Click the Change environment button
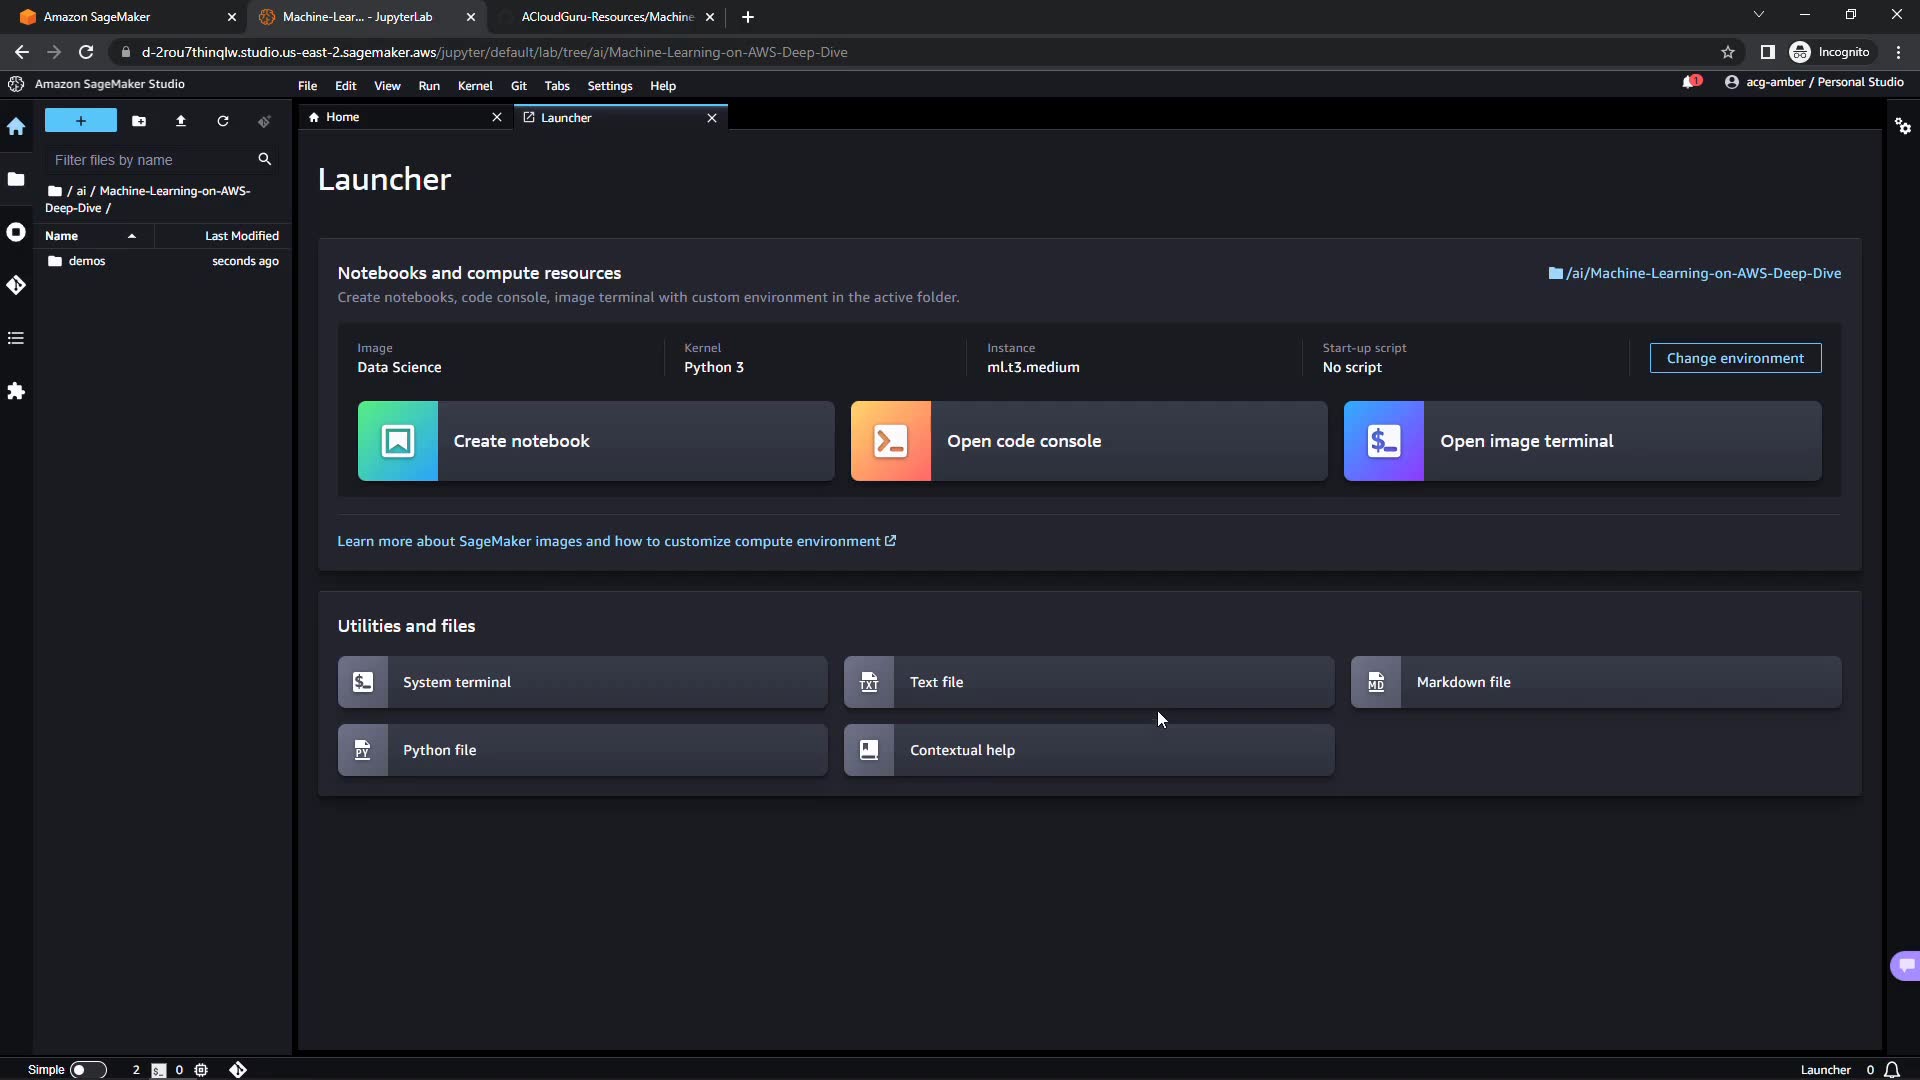The width and height of the screenshot is (1920, 1080). tap(1734, 358)
